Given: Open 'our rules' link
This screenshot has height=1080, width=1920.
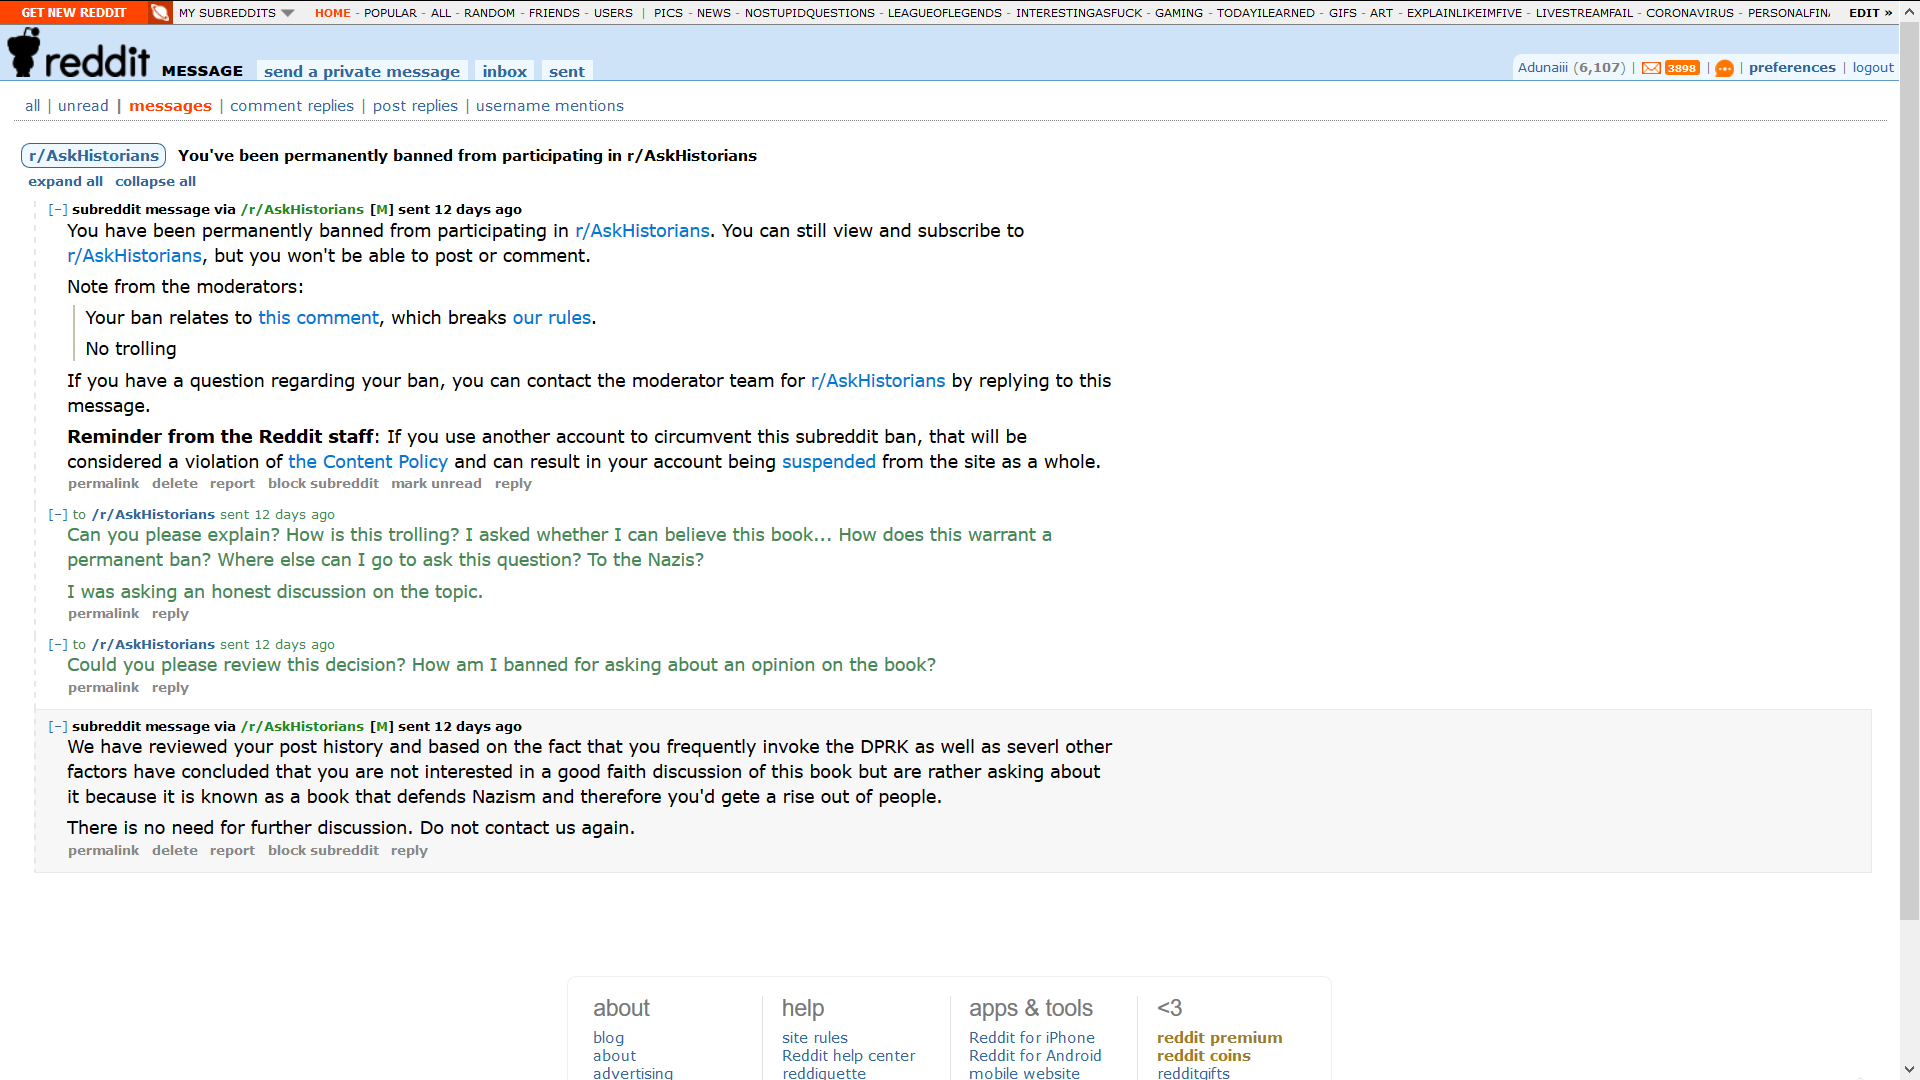Looking at the screenshot, I should click(552, 318).
